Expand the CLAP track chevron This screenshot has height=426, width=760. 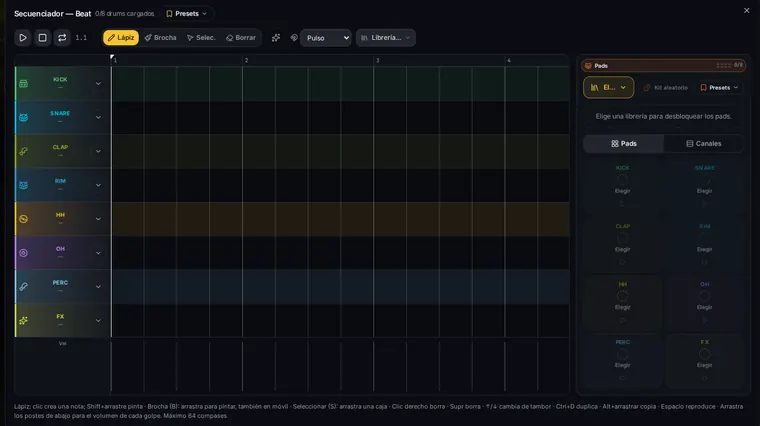pos(98,151)
